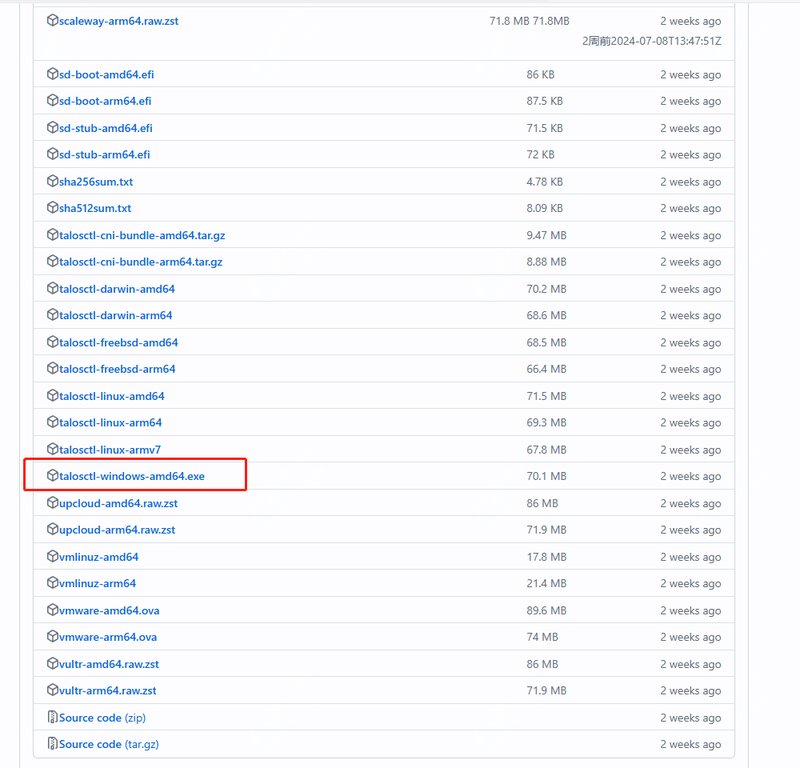Download sd-boot-amd64.efi asset
This screenshot has width=800, height=768.
point(106,75)
